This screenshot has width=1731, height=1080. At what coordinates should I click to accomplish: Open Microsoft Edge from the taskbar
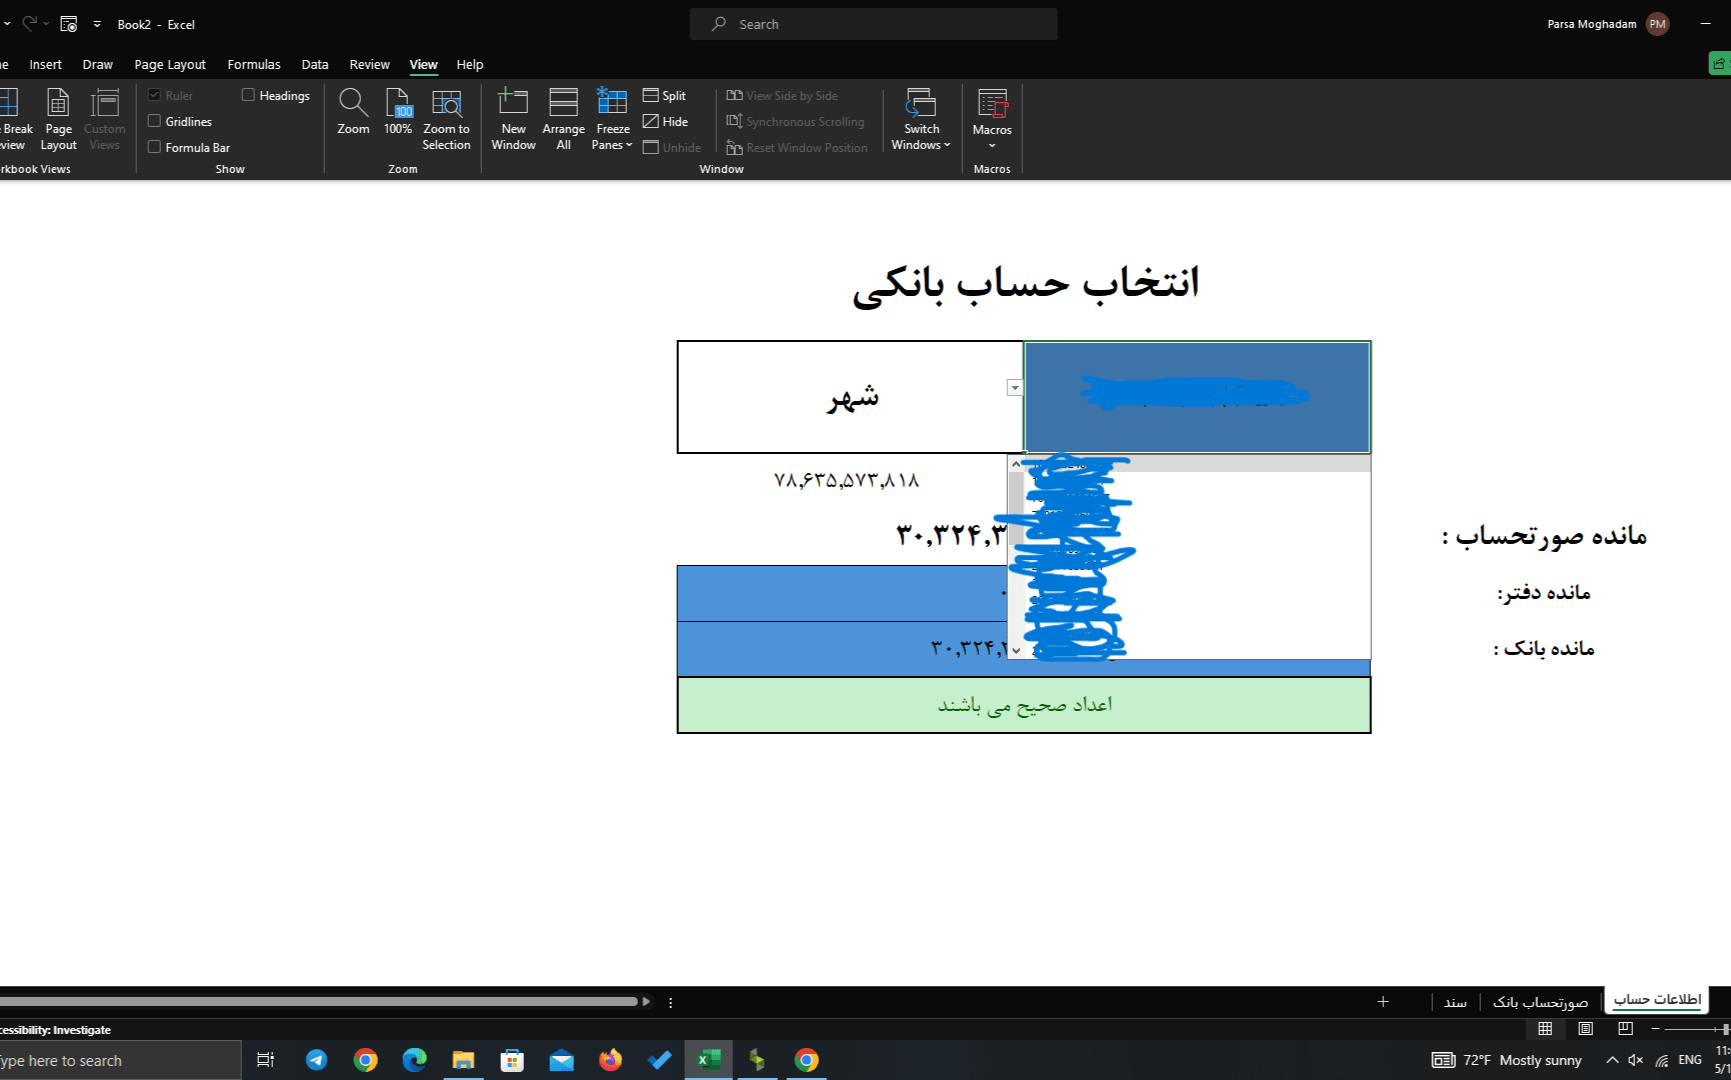tap(414, 1060)
